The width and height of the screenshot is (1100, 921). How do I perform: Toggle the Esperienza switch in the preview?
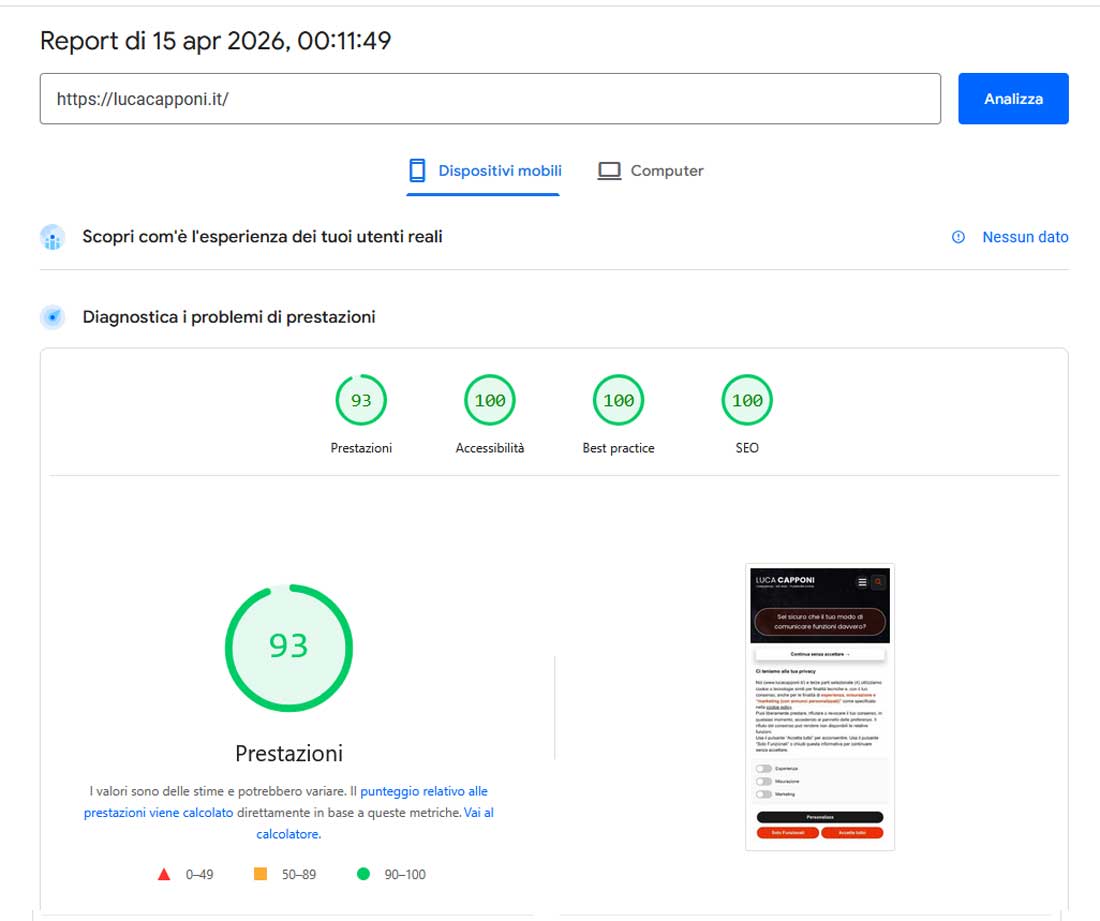(764, 769)
